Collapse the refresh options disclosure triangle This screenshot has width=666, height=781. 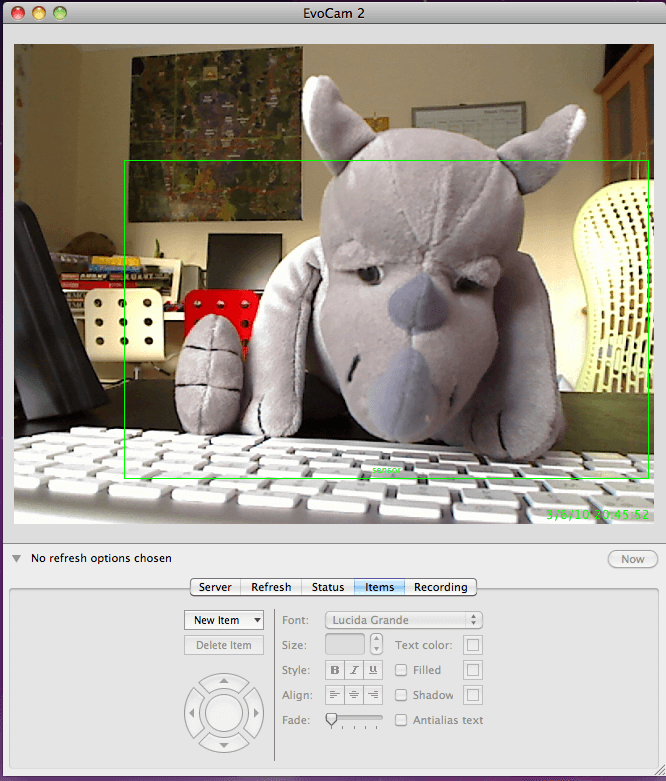point(17,559)
